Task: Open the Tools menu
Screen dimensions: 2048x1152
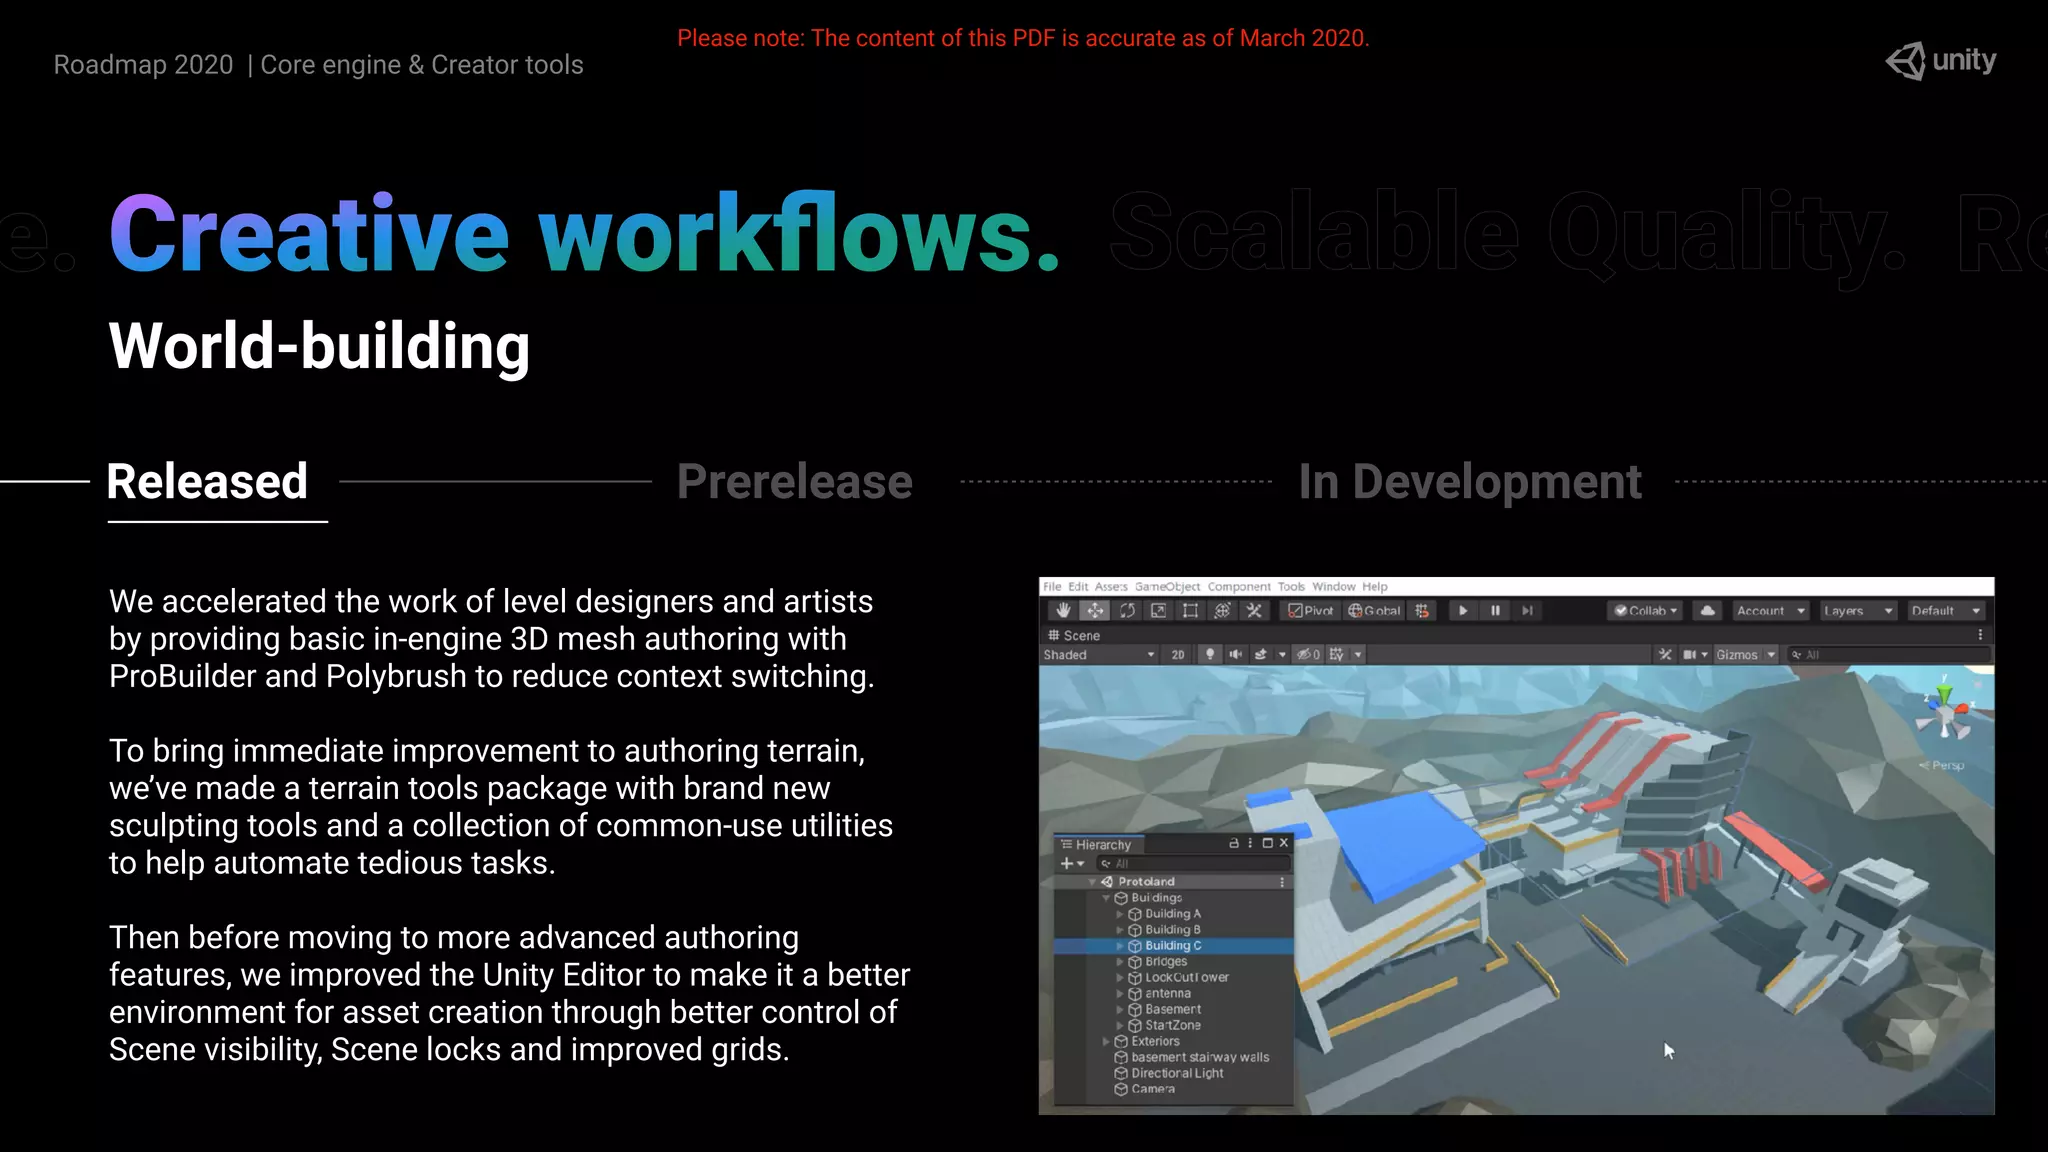Action: pyautogui.click(x=1291, y=587)
